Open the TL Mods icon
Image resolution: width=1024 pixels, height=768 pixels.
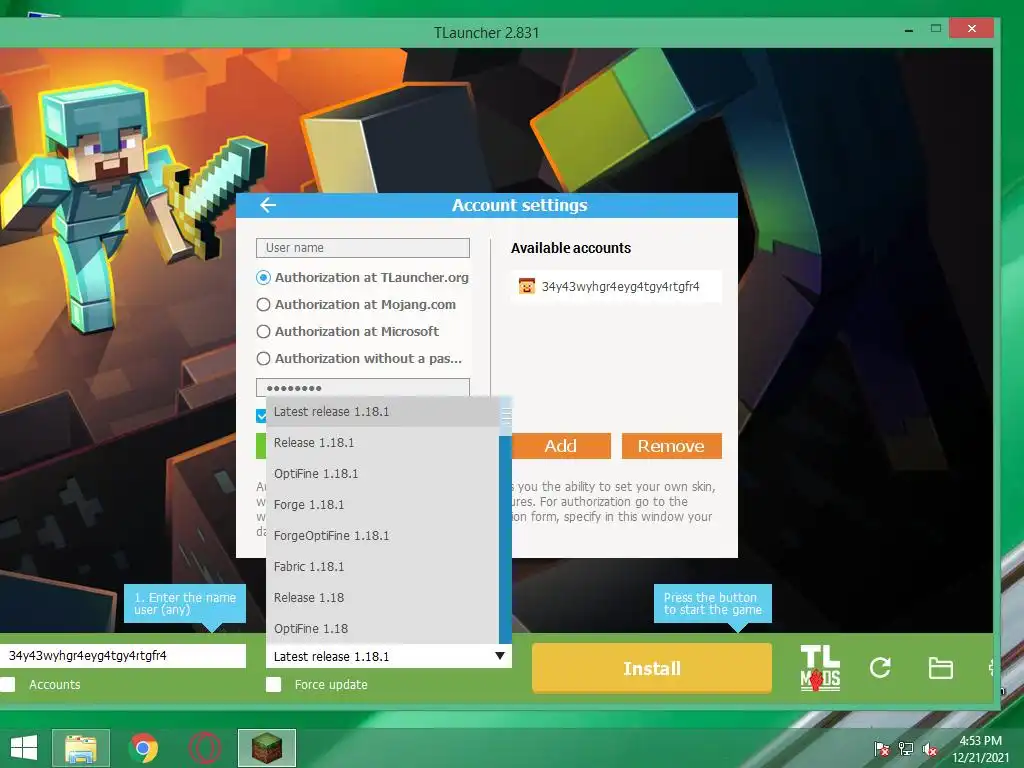click(x=820, y=668)
